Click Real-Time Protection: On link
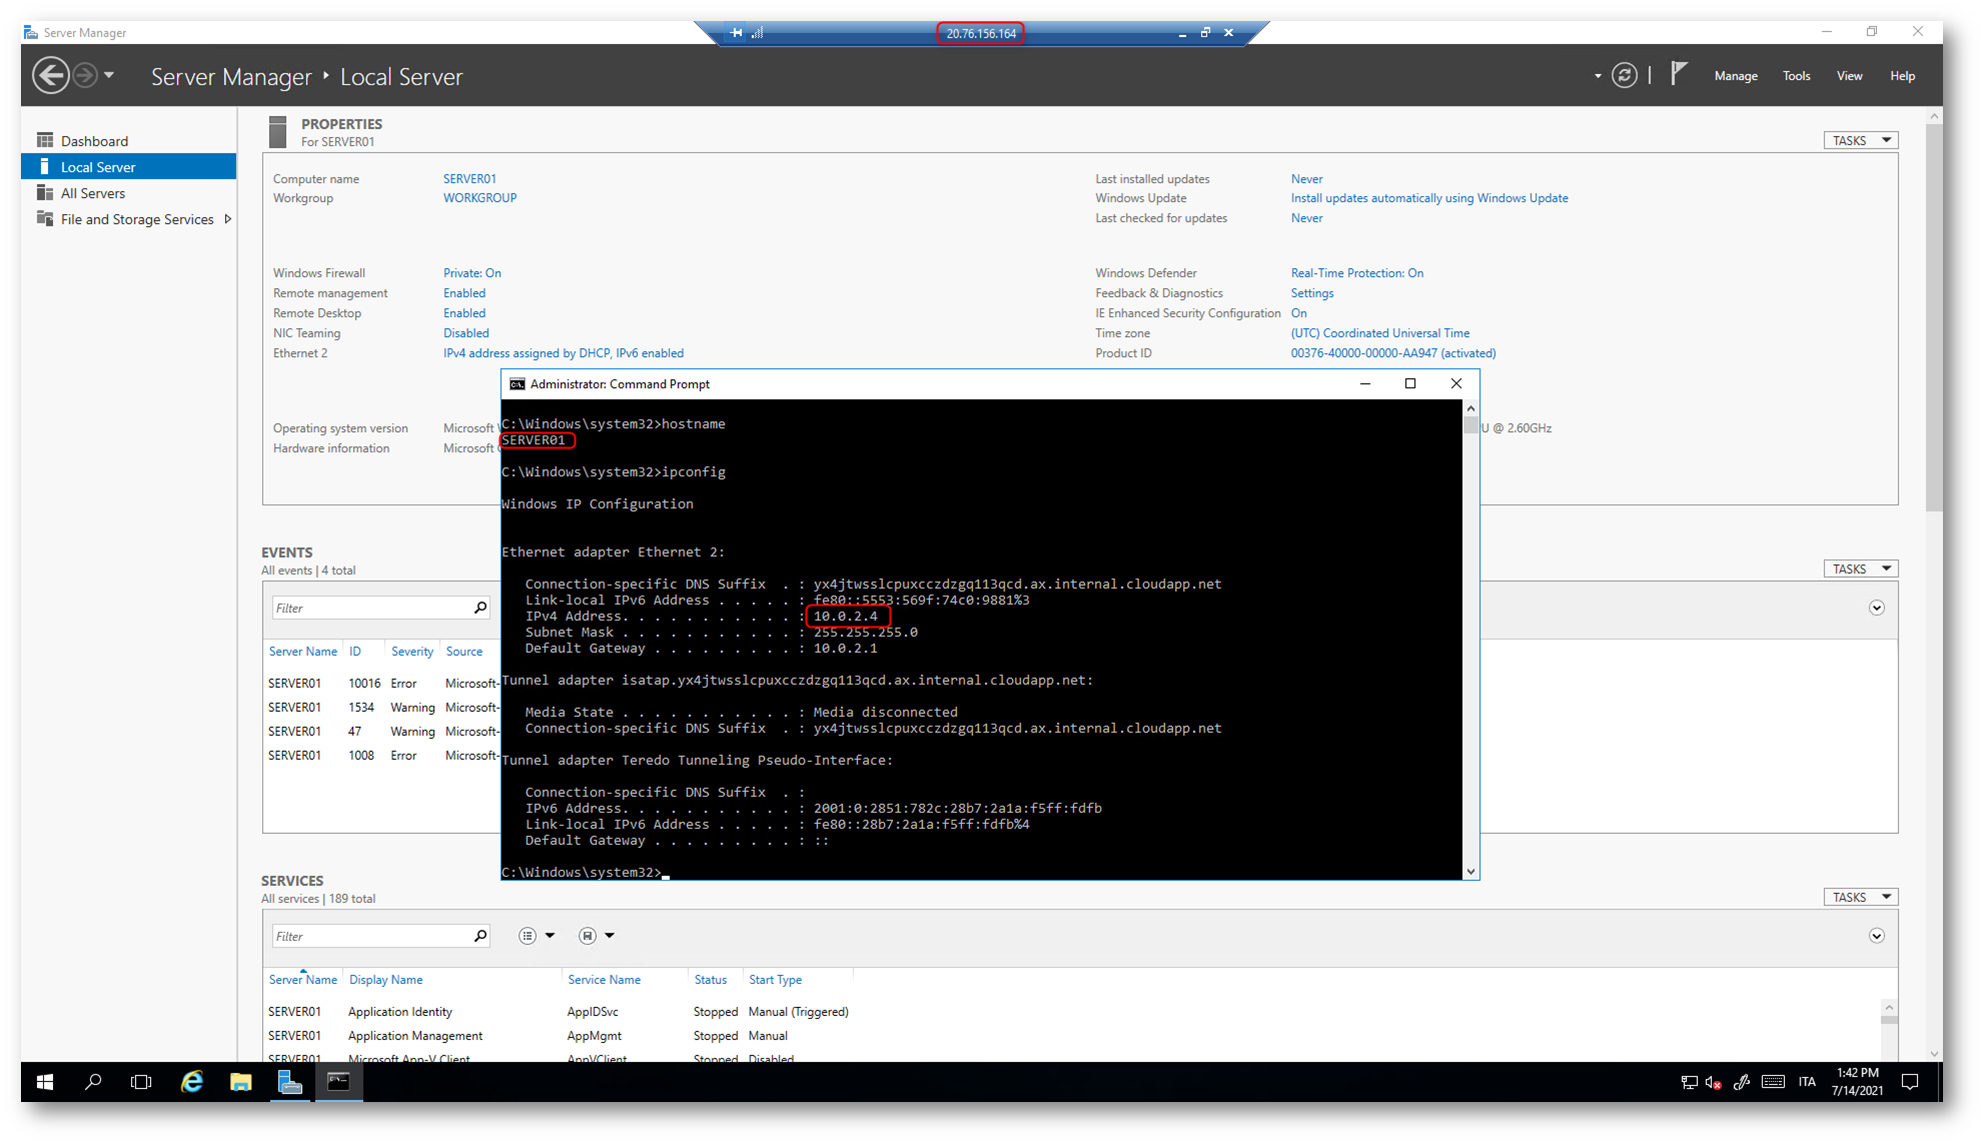1985x1144 pixels. click(x=1357, y=273)
